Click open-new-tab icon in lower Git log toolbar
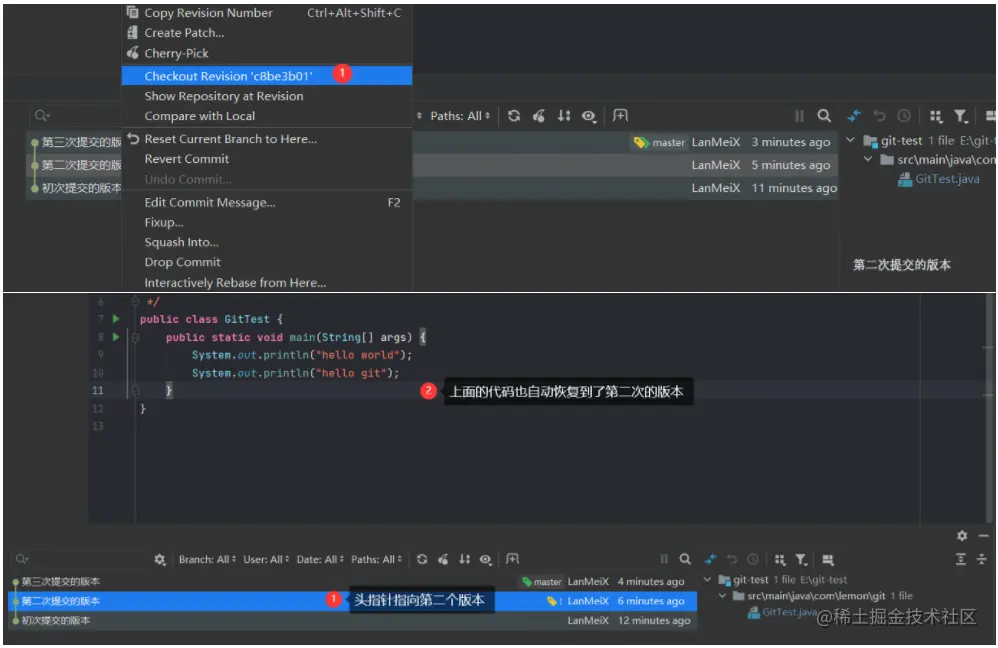 (512, 559)
